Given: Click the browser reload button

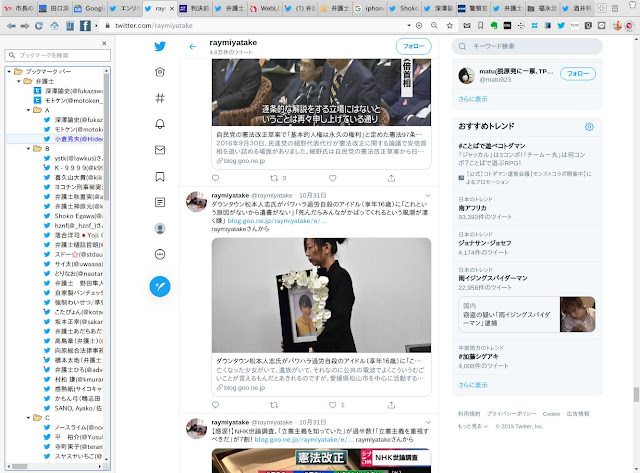Looking at the screenshot, I should pos(39,26).
